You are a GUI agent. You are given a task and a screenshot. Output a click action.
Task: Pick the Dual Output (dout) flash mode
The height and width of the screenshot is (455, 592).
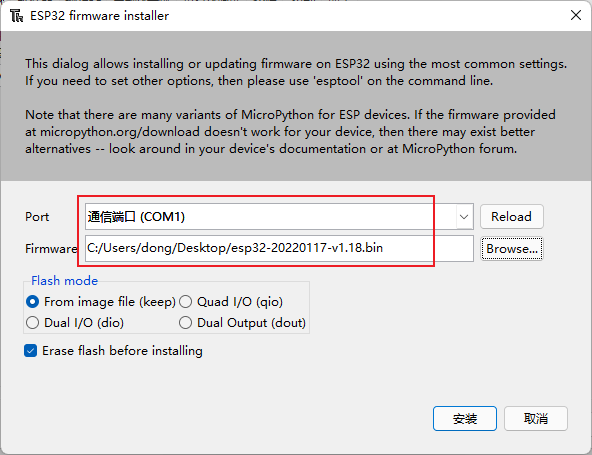pos(242,323)
